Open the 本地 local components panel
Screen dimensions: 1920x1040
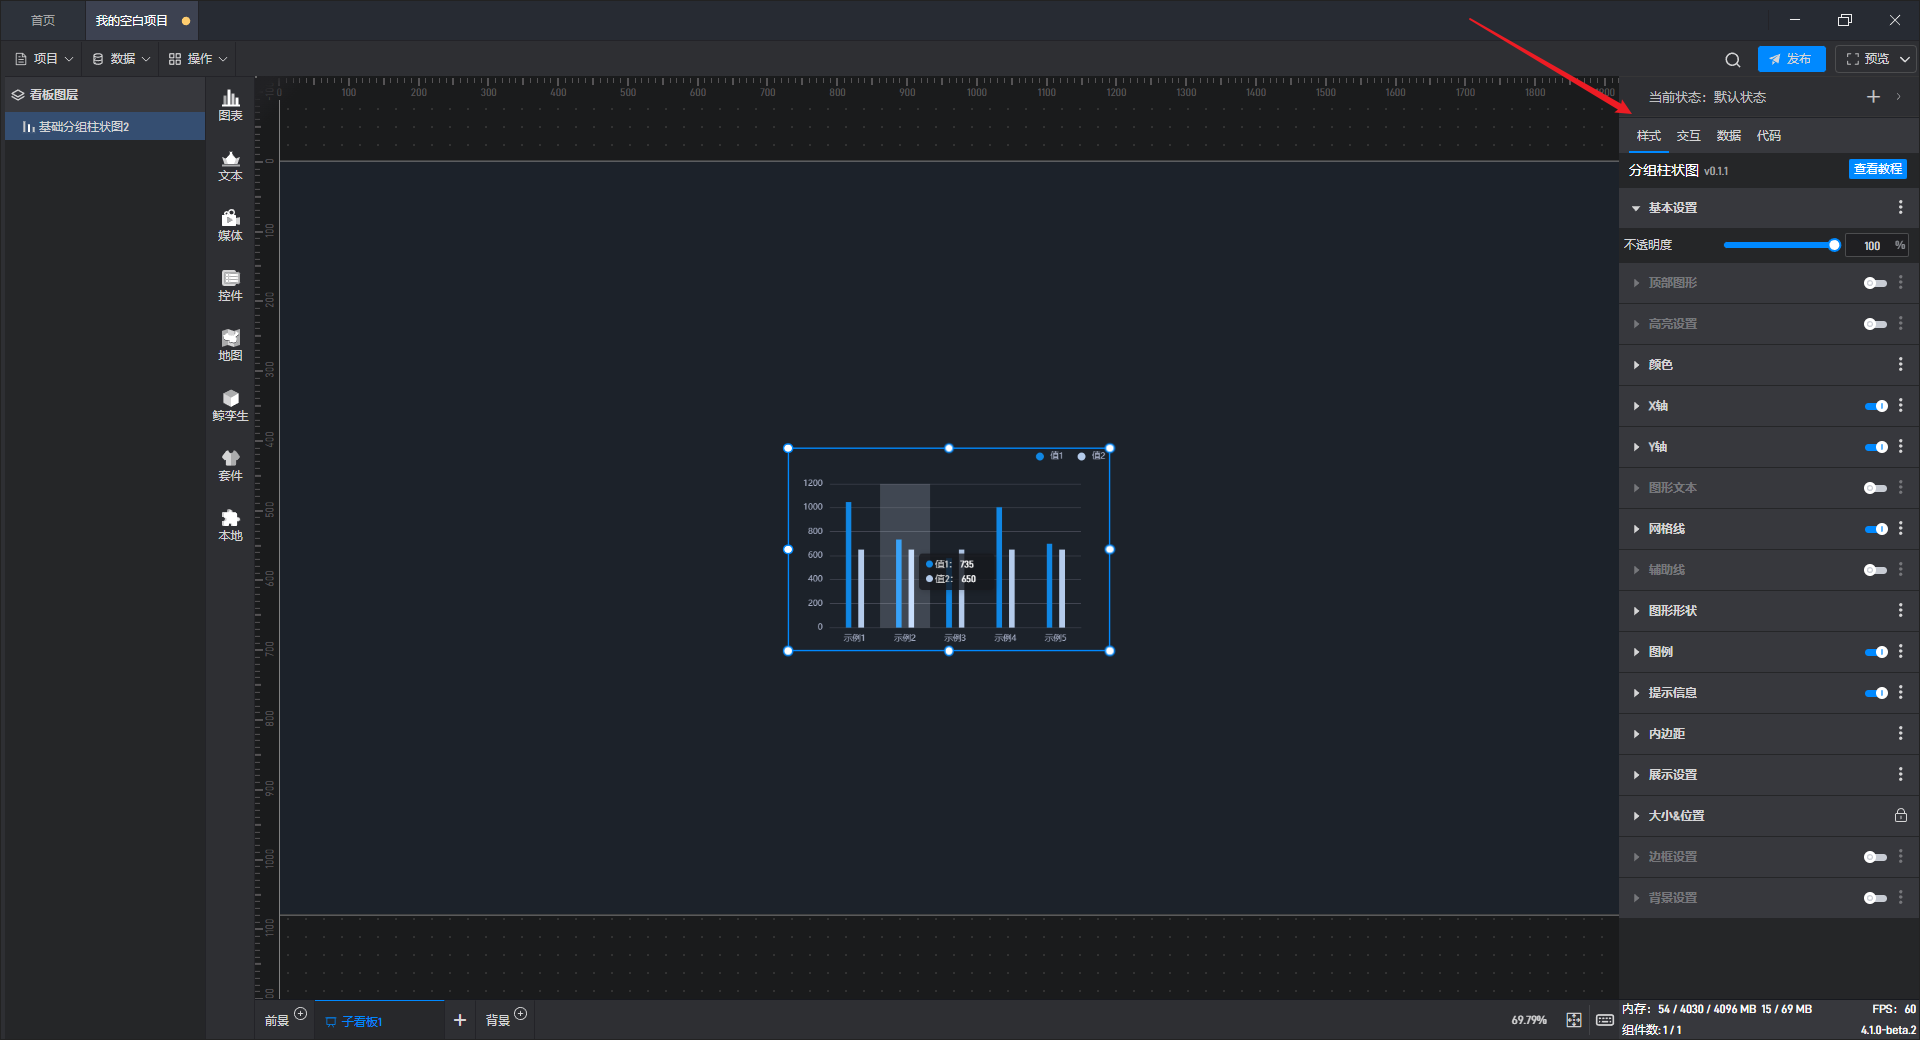coord(230,525)
